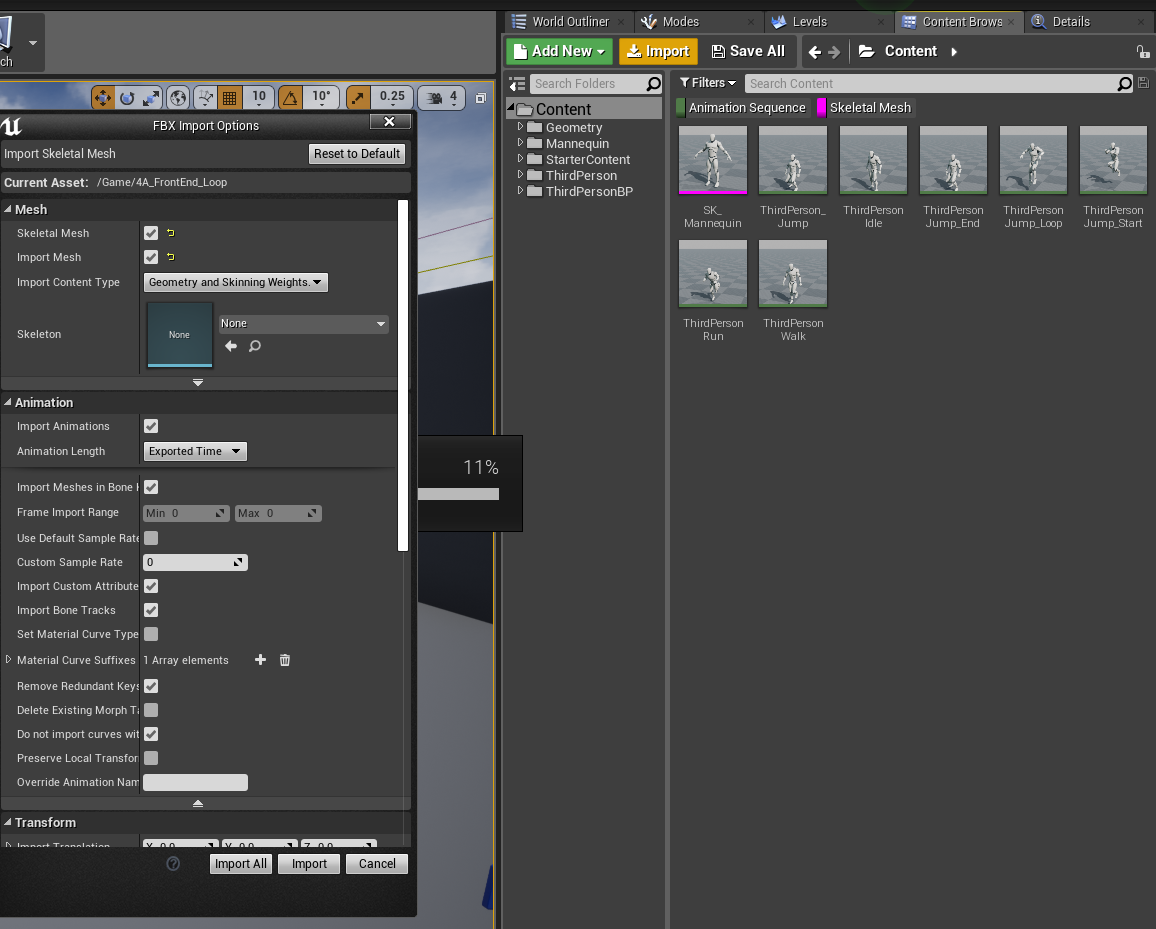Screen dimensions: 1156x929
Task: Click the viewport maximize/restore icon
Action: 481,98
